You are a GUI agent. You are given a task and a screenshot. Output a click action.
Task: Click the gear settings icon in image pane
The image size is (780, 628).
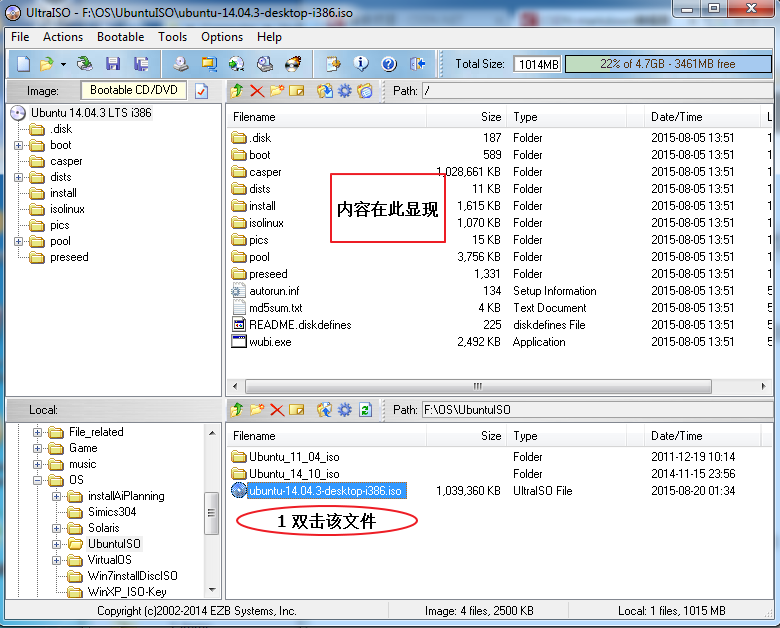coord(345,91)
